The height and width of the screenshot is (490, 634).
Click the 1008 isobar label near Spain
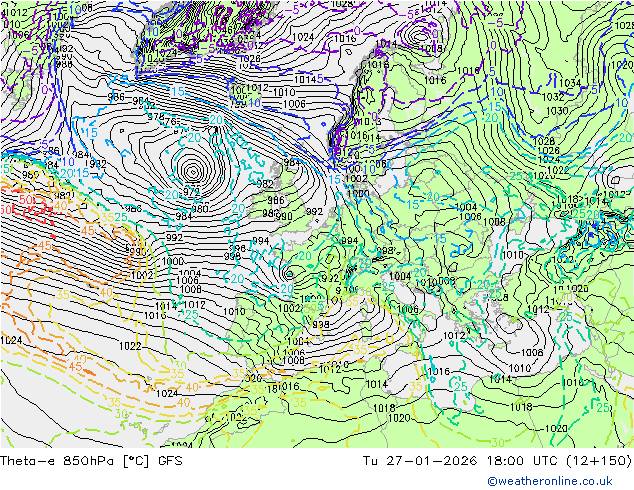[x=293, y=360]
